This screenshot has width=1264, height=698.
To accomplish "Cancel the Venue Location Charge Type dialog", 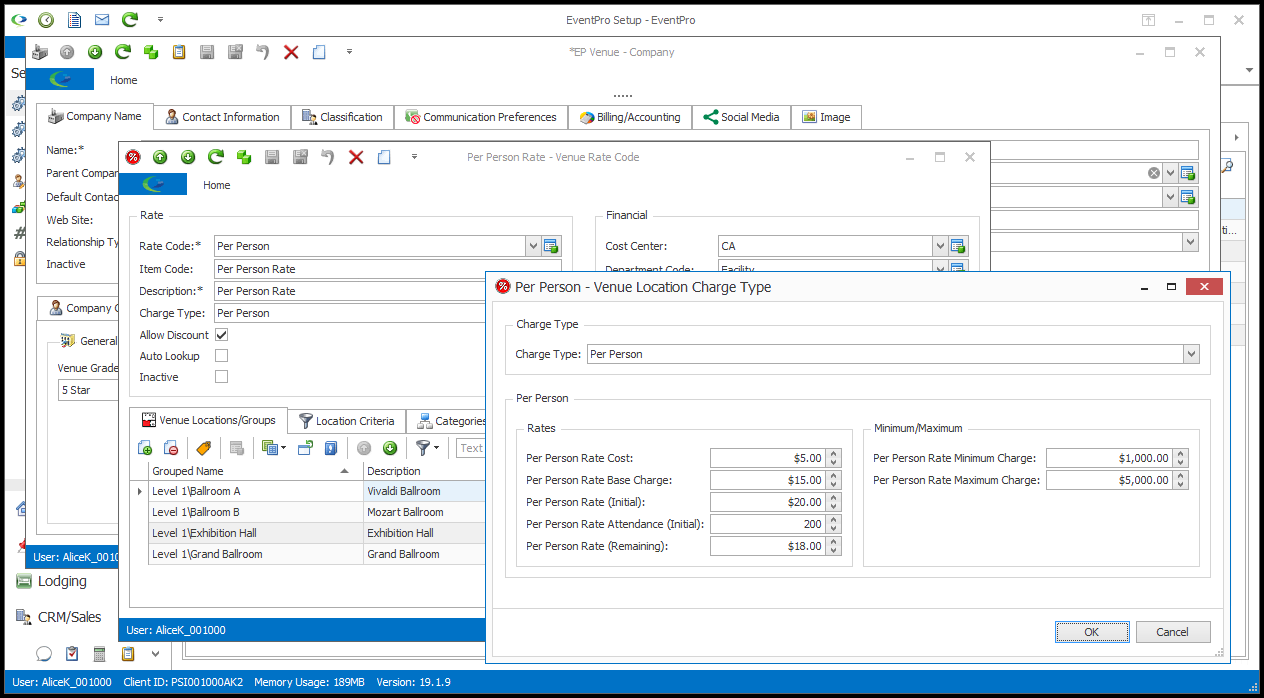I will 1173,632.
